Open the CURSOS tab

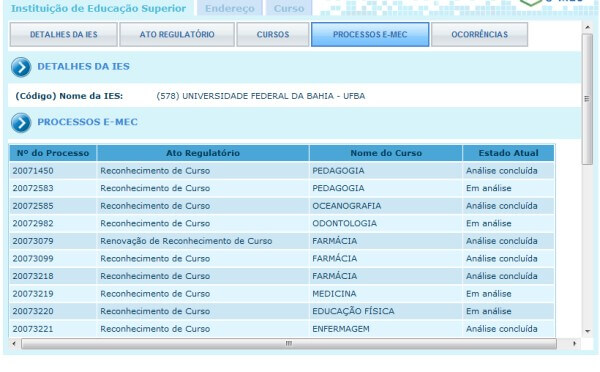coord(273,34)
